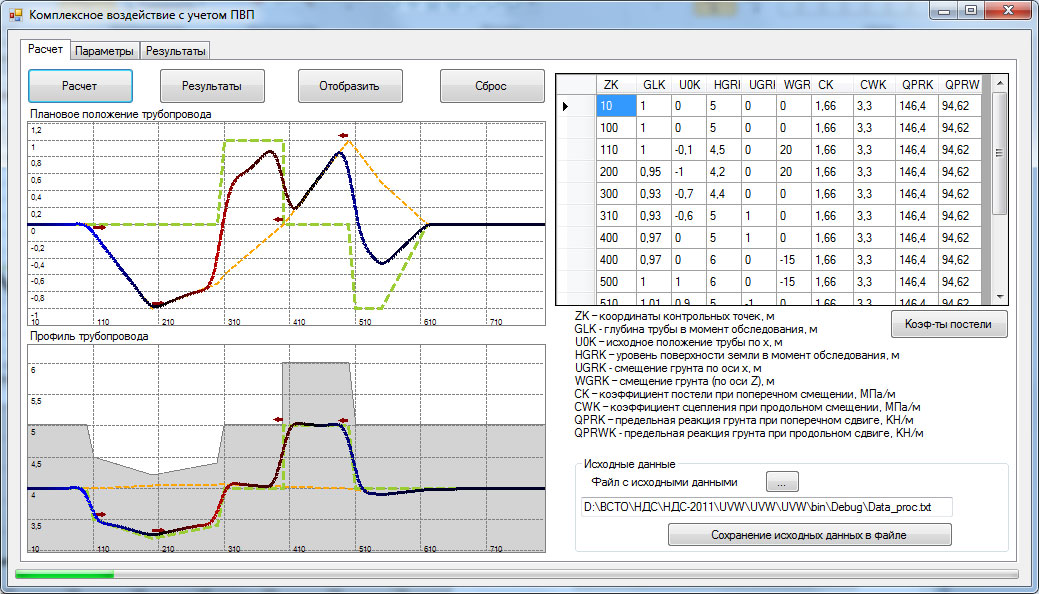Select the HGRI cell with value 4,5
1039x594 pixels.
[724, 150]
